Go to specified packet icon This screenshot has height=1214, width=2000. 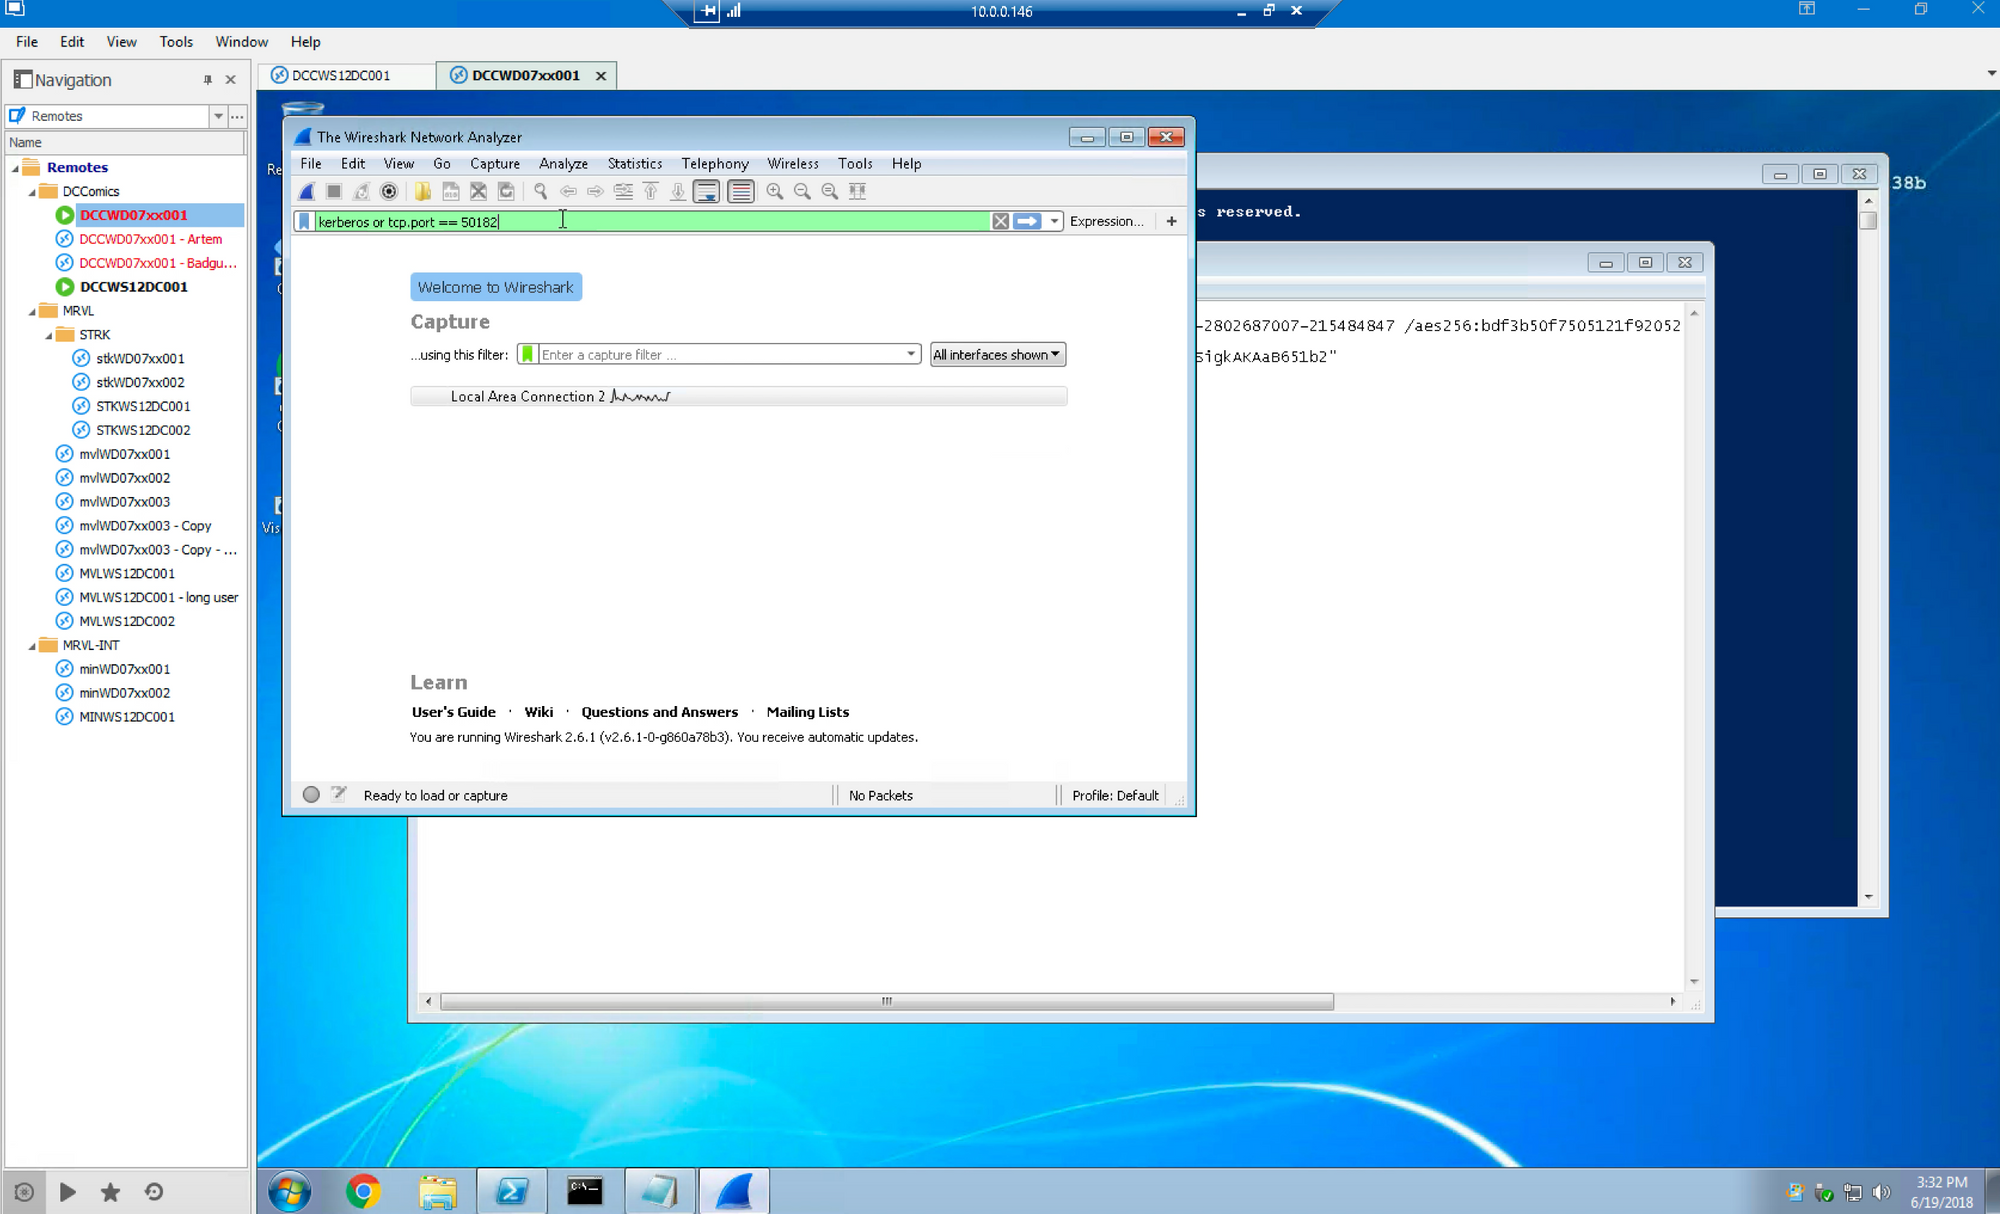(623, 191)
